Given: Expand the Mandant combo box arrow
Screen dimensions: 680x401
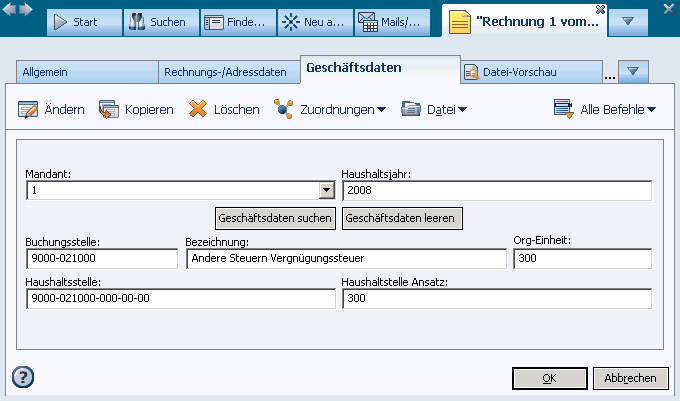Looking at the screenshot, I should pos(326,191).
